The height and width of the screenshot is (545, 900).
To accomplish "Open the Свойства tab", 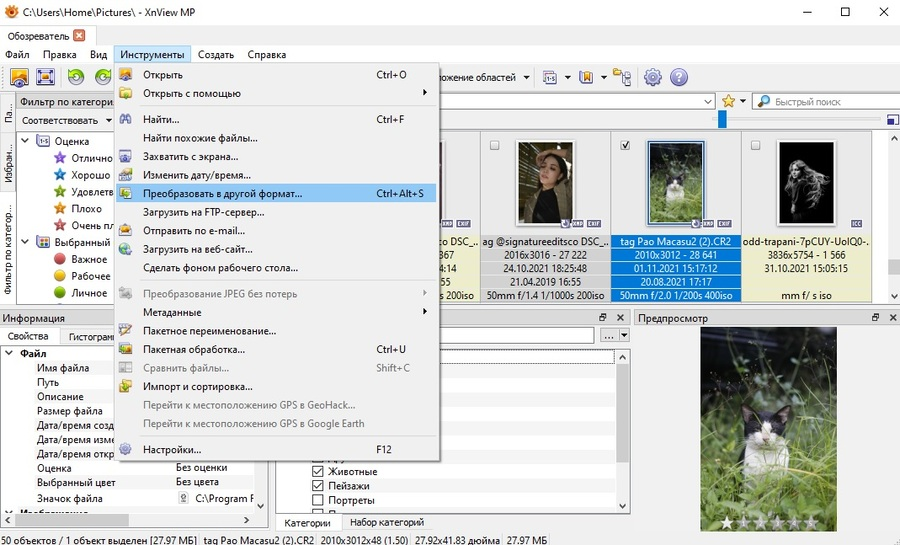I will (x=28, y=336).
